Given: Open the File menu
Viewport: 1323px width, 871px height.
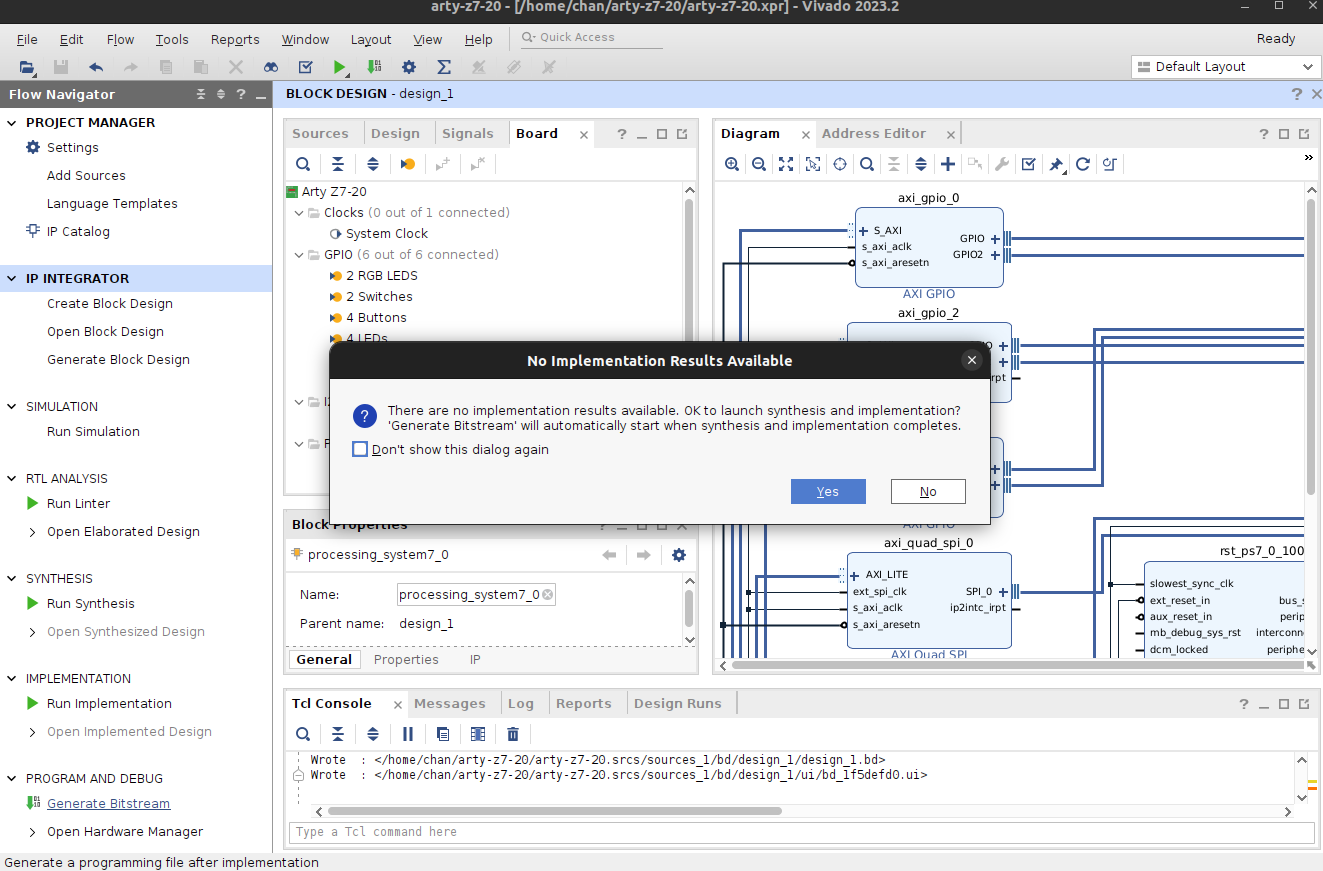Looking at the screenshot, I should [x=27, y=40].
